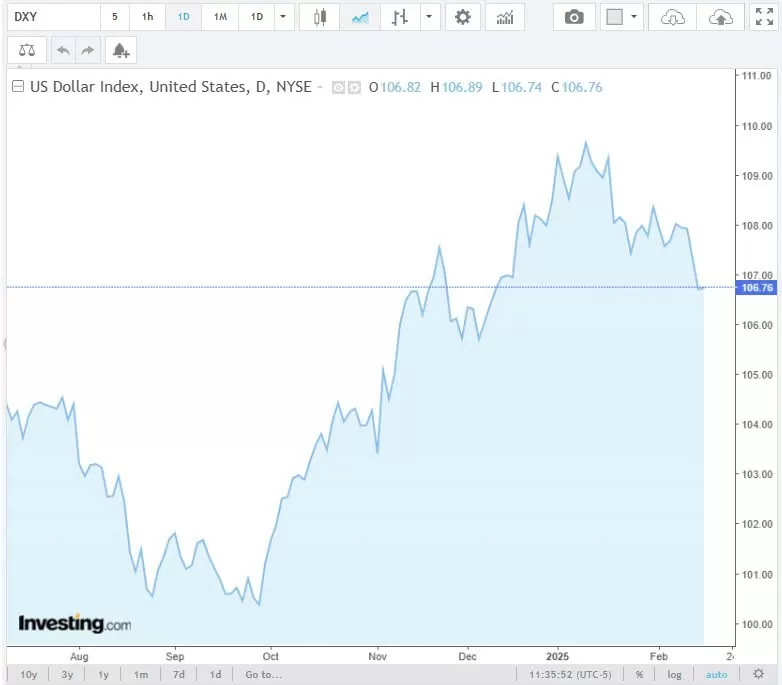Screen dimensions: 782x685
Task: Collapse the US Dollar Index legend
Action: [x=17, y=87]
